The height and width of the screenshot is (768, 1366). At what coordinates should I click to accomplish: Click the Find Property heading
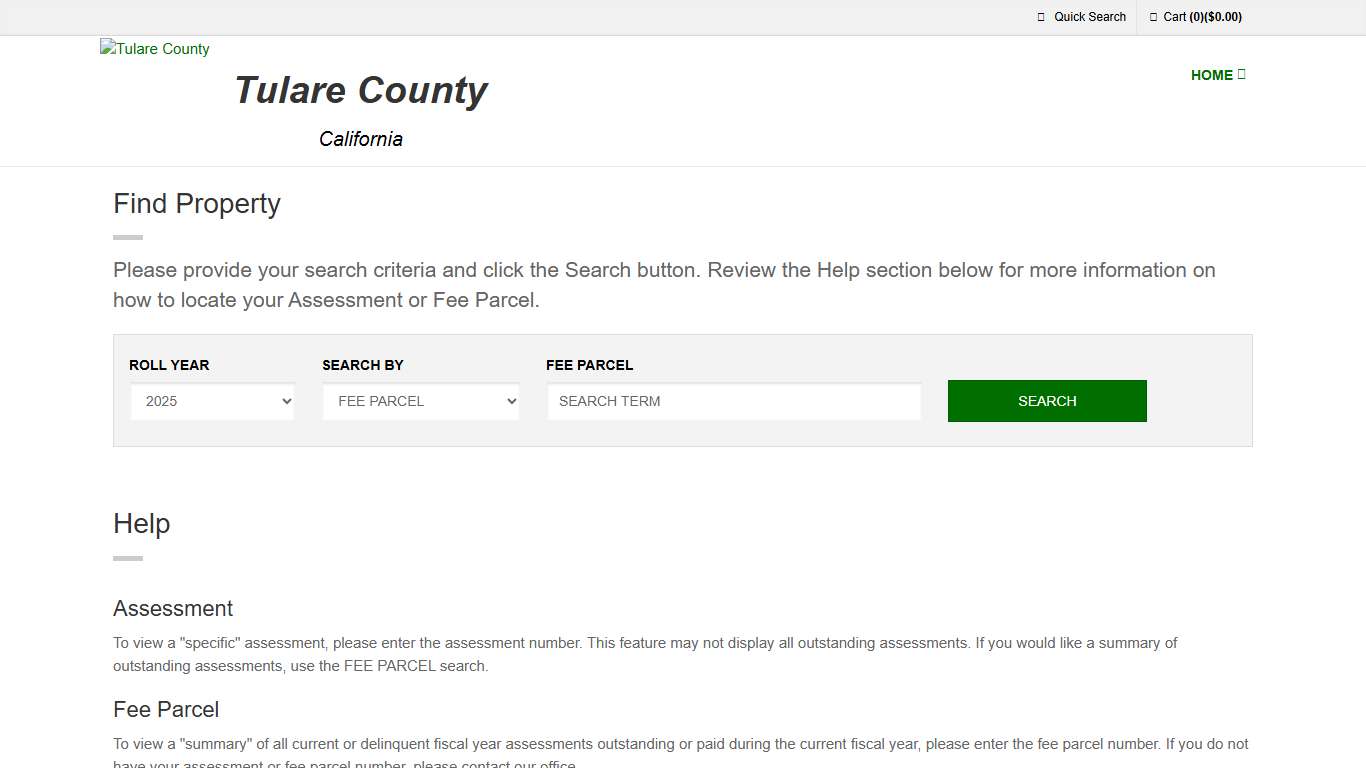tap(196, 204)
